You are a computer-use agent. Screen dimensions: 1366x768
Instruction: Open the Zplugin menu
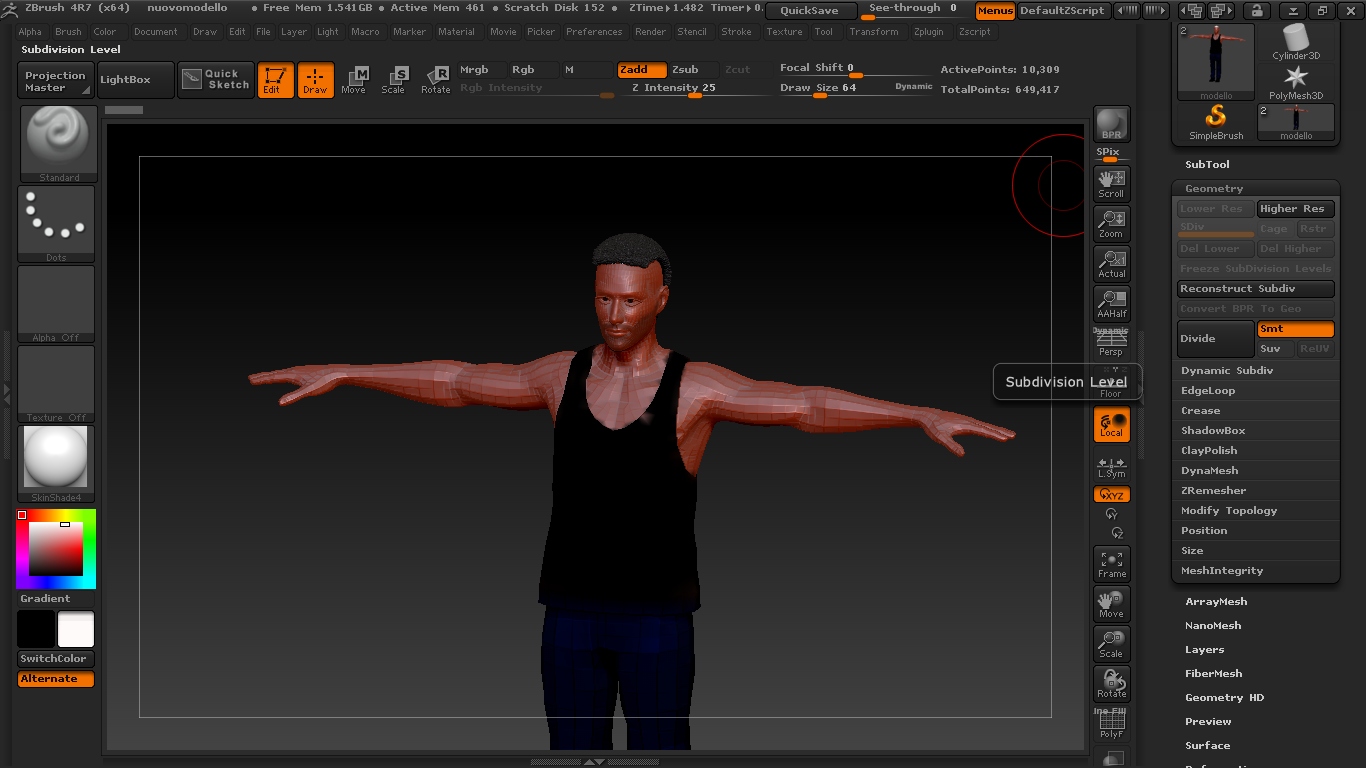(928, 32)
